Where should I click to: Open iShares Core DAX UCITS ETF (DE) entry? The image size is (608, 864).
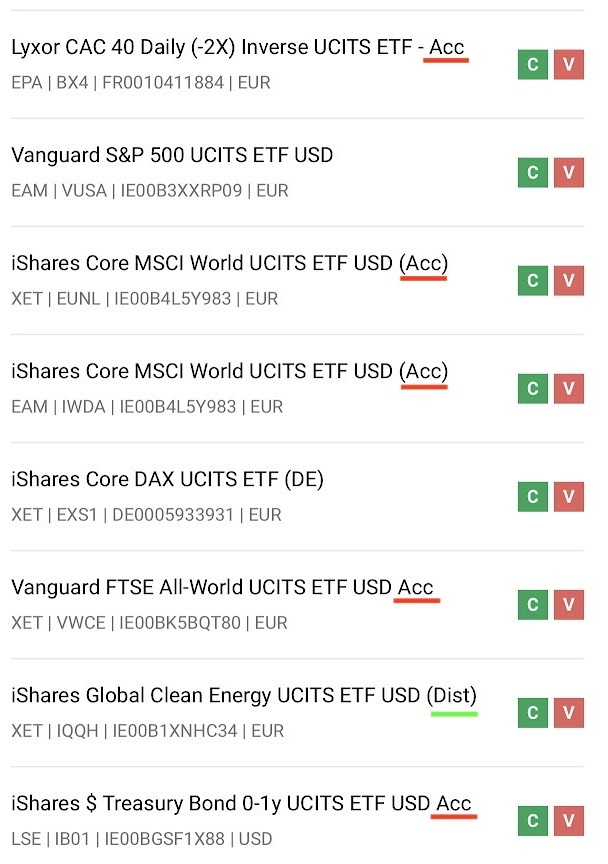coord(167,480)
